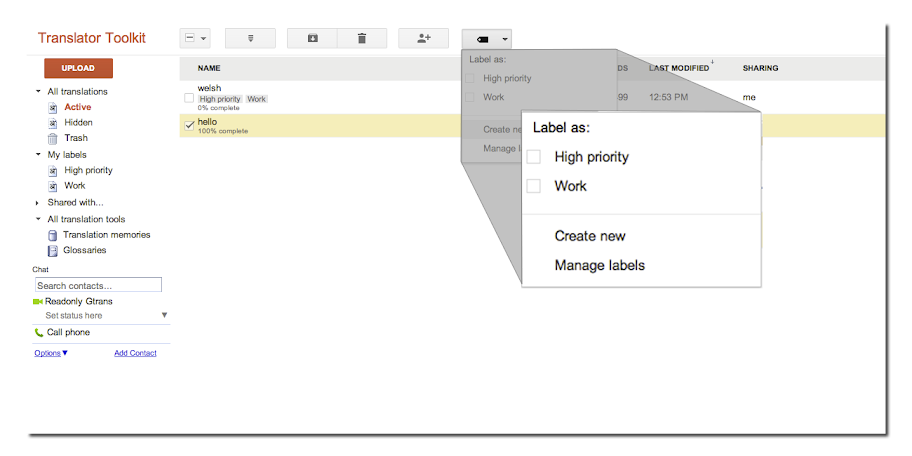
Task: Choose Manage labels in label menu
Action: pos(599,265)
